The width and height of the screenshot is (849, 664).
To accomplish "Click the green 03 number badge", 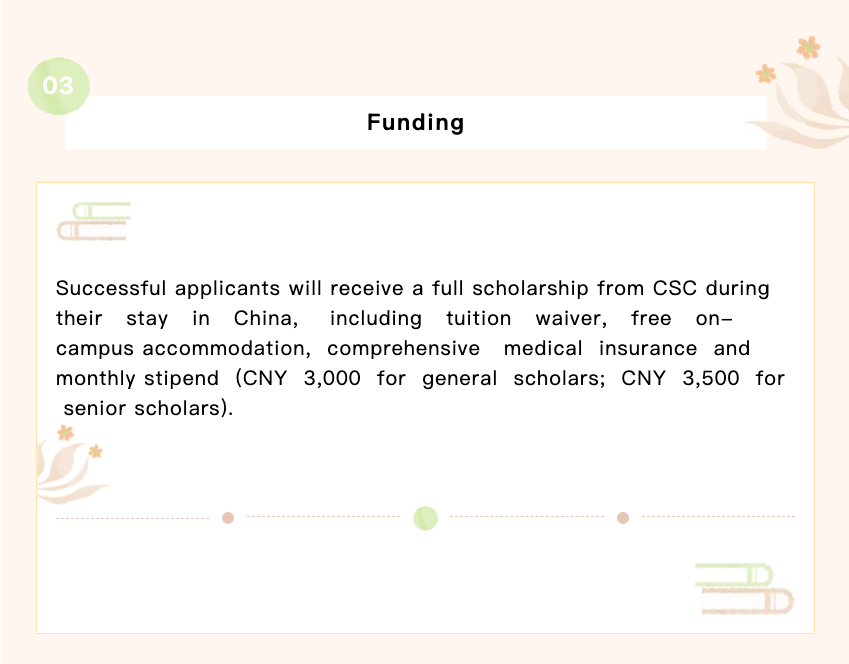I will 59,86.
